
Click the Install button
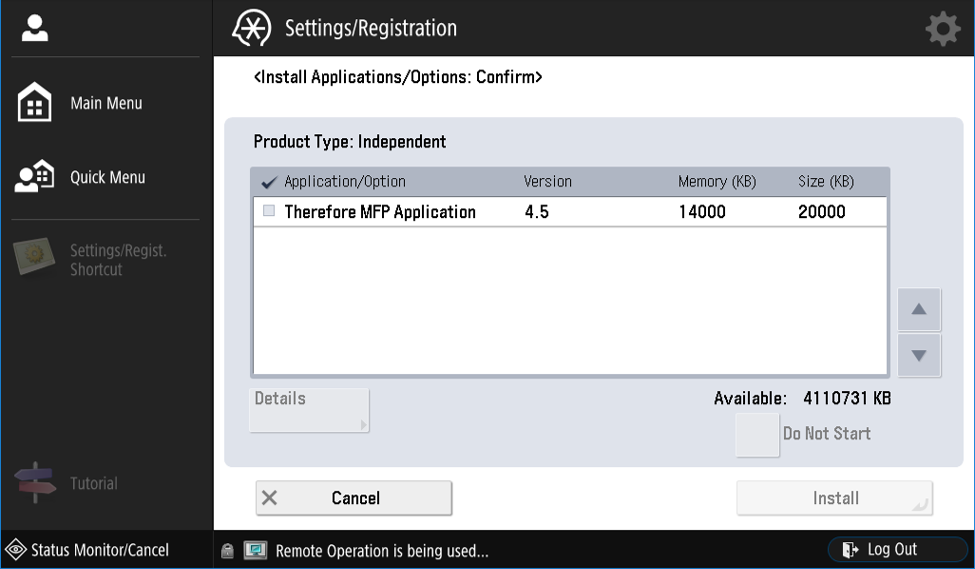click(834, 497)
